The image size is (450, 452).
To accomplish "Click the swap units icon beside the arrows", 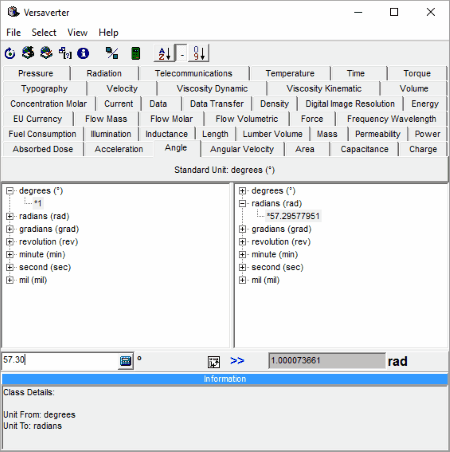I will pos(214,361).
